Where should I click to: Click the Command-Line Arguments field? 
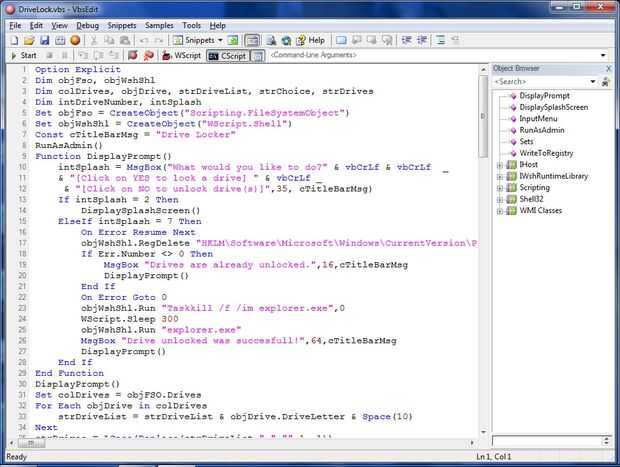[x=433, y=55]
